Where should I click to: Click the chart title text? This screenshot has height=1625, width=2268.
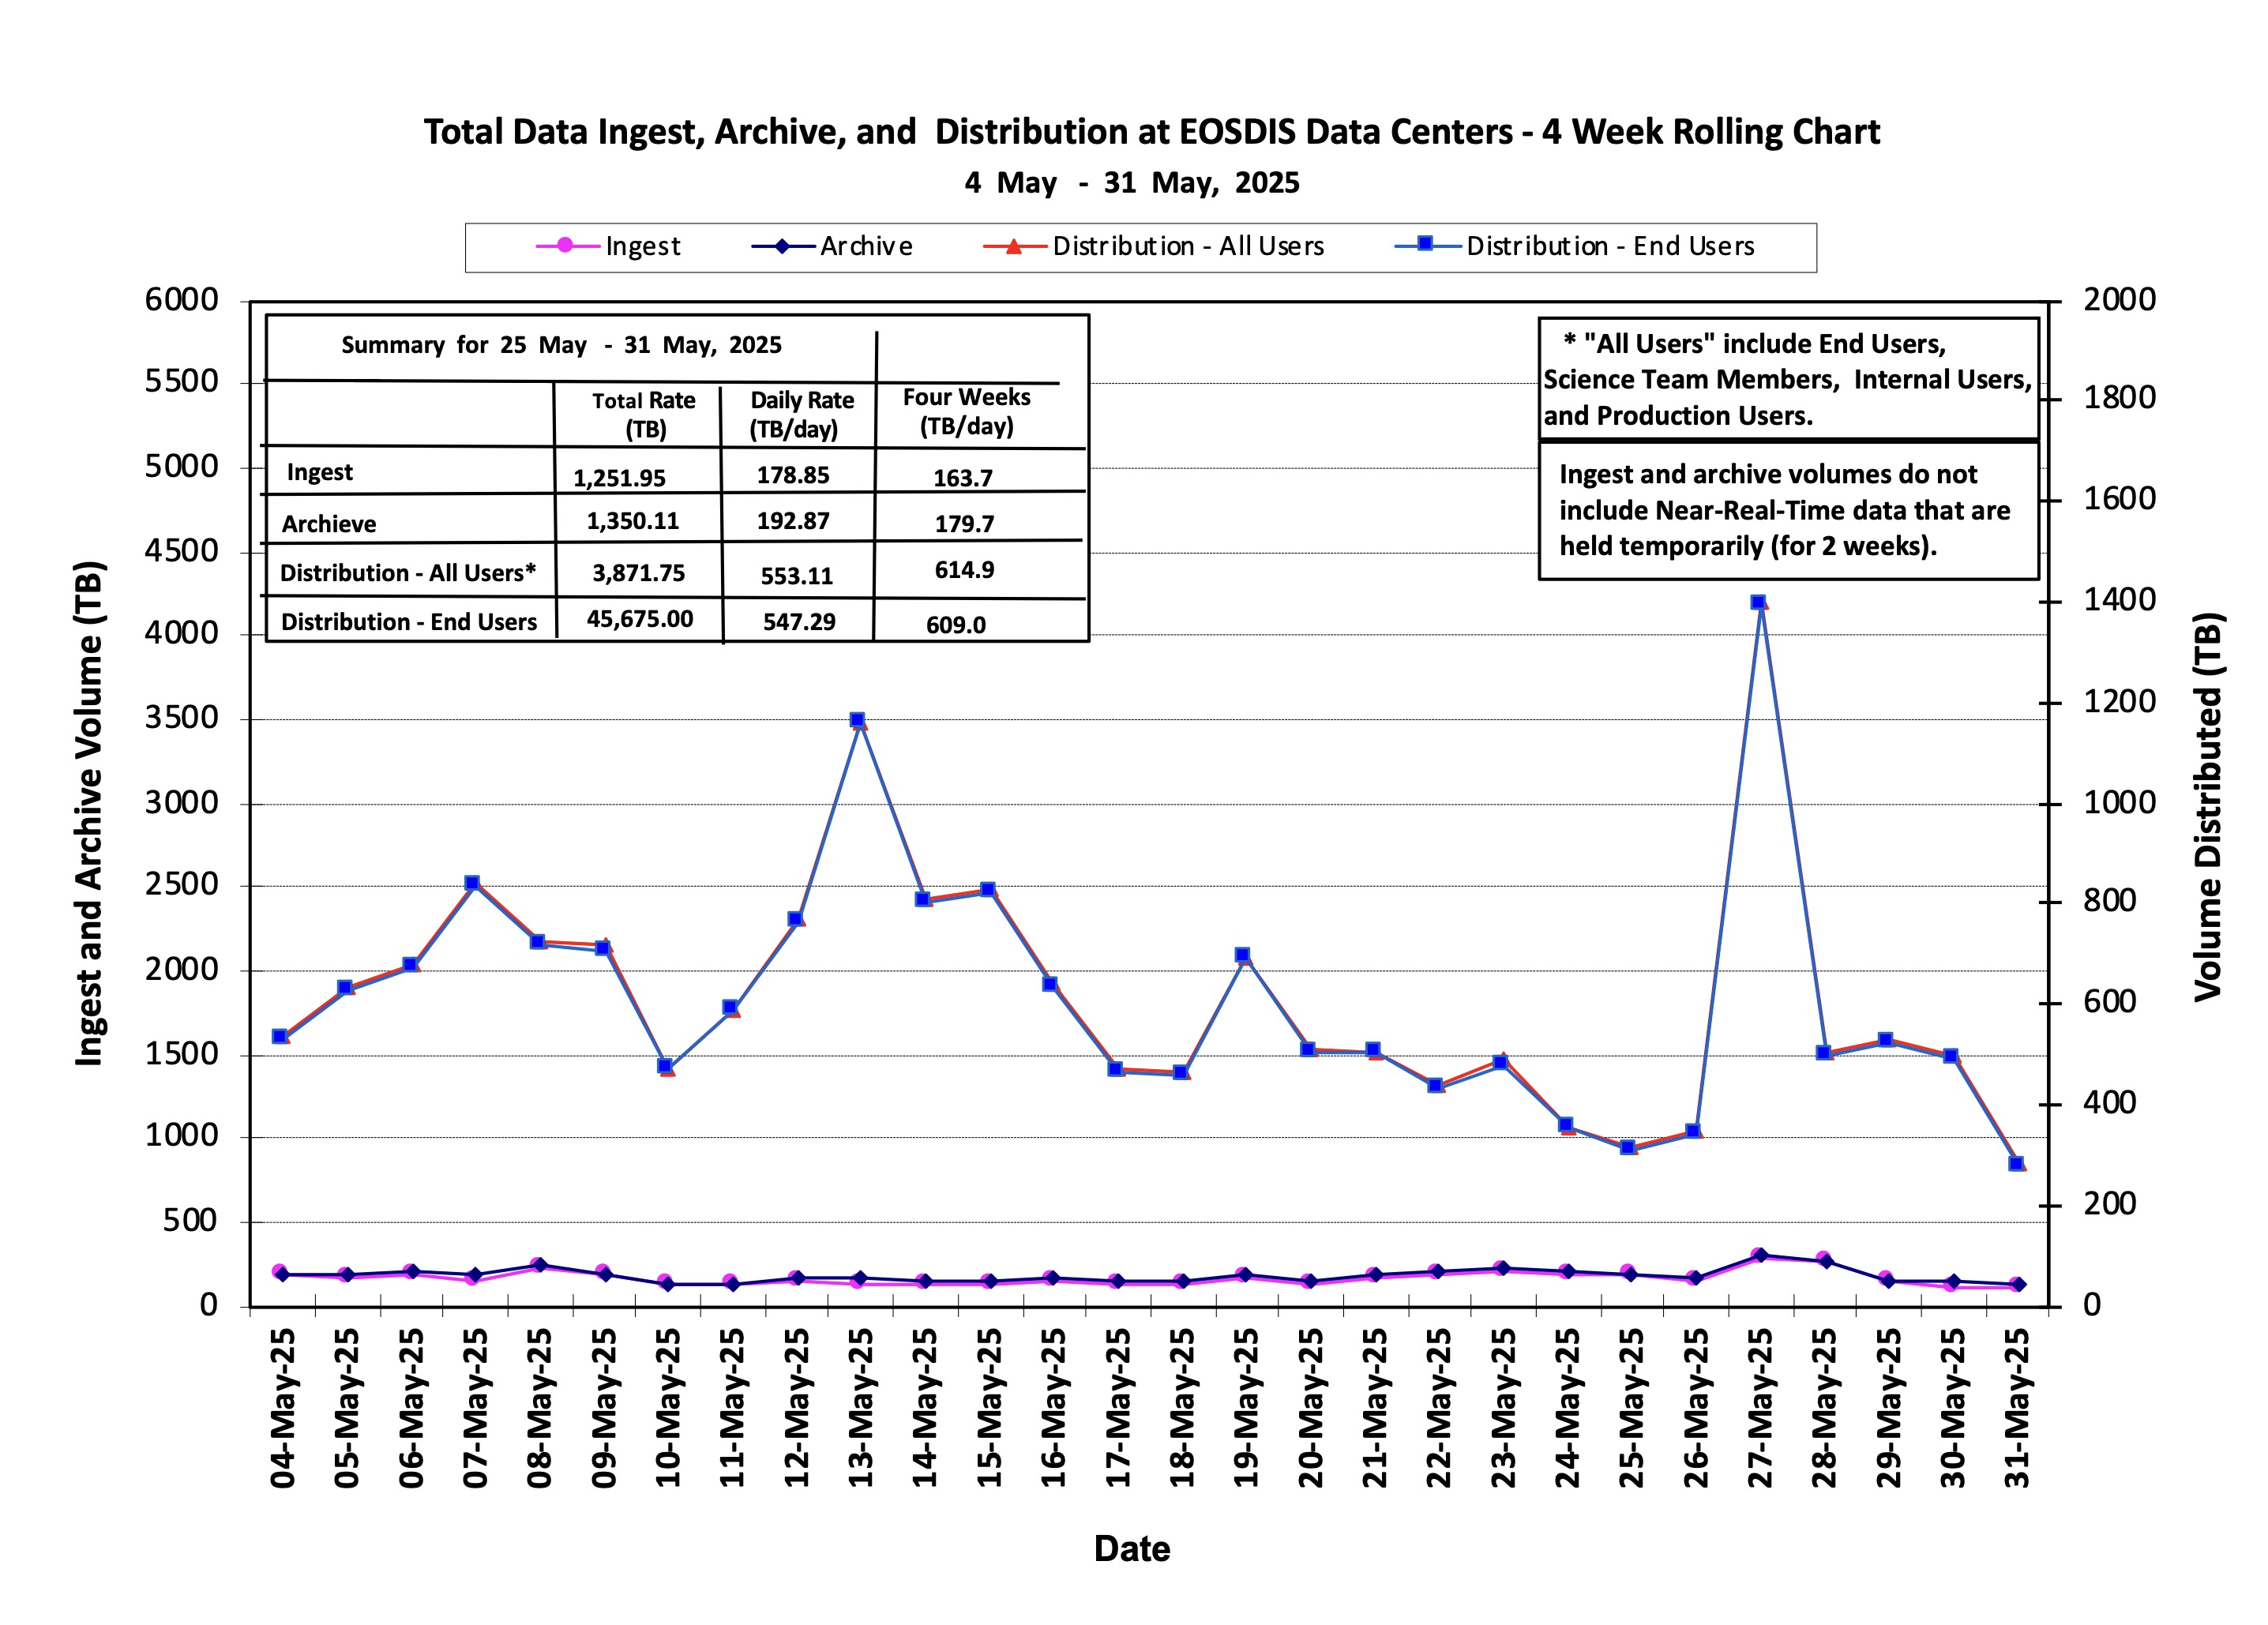click(1151, 132)
